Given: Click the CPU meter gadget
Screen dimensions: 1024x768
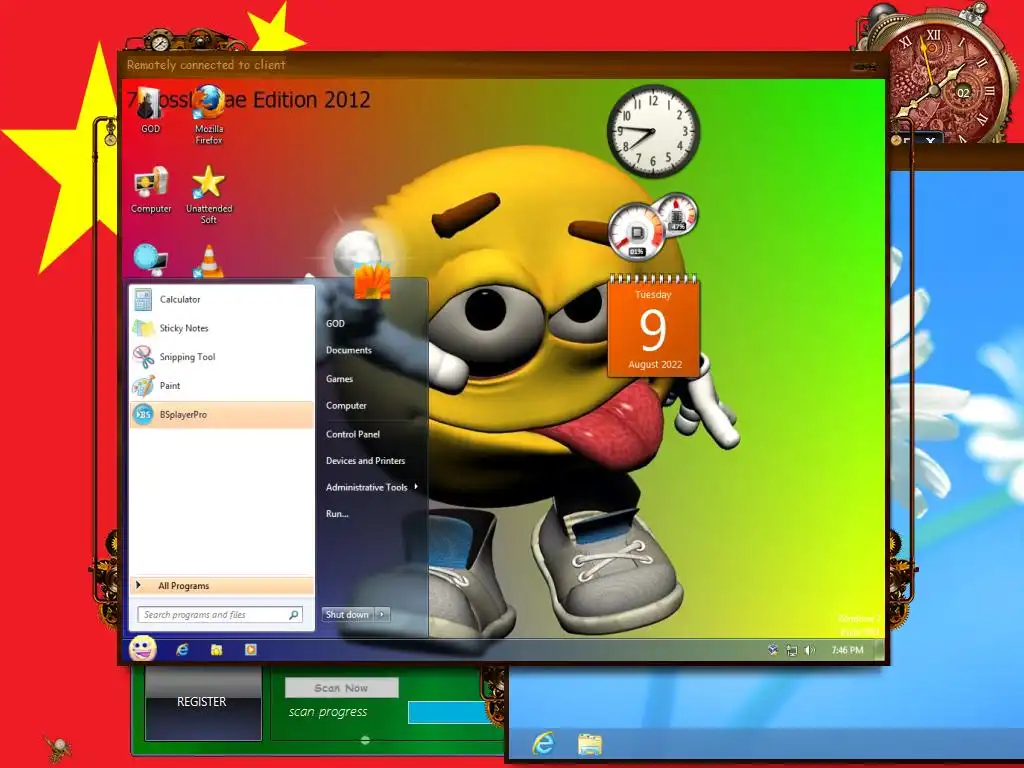Looking at the screenshot, I should tap(637, 233).
